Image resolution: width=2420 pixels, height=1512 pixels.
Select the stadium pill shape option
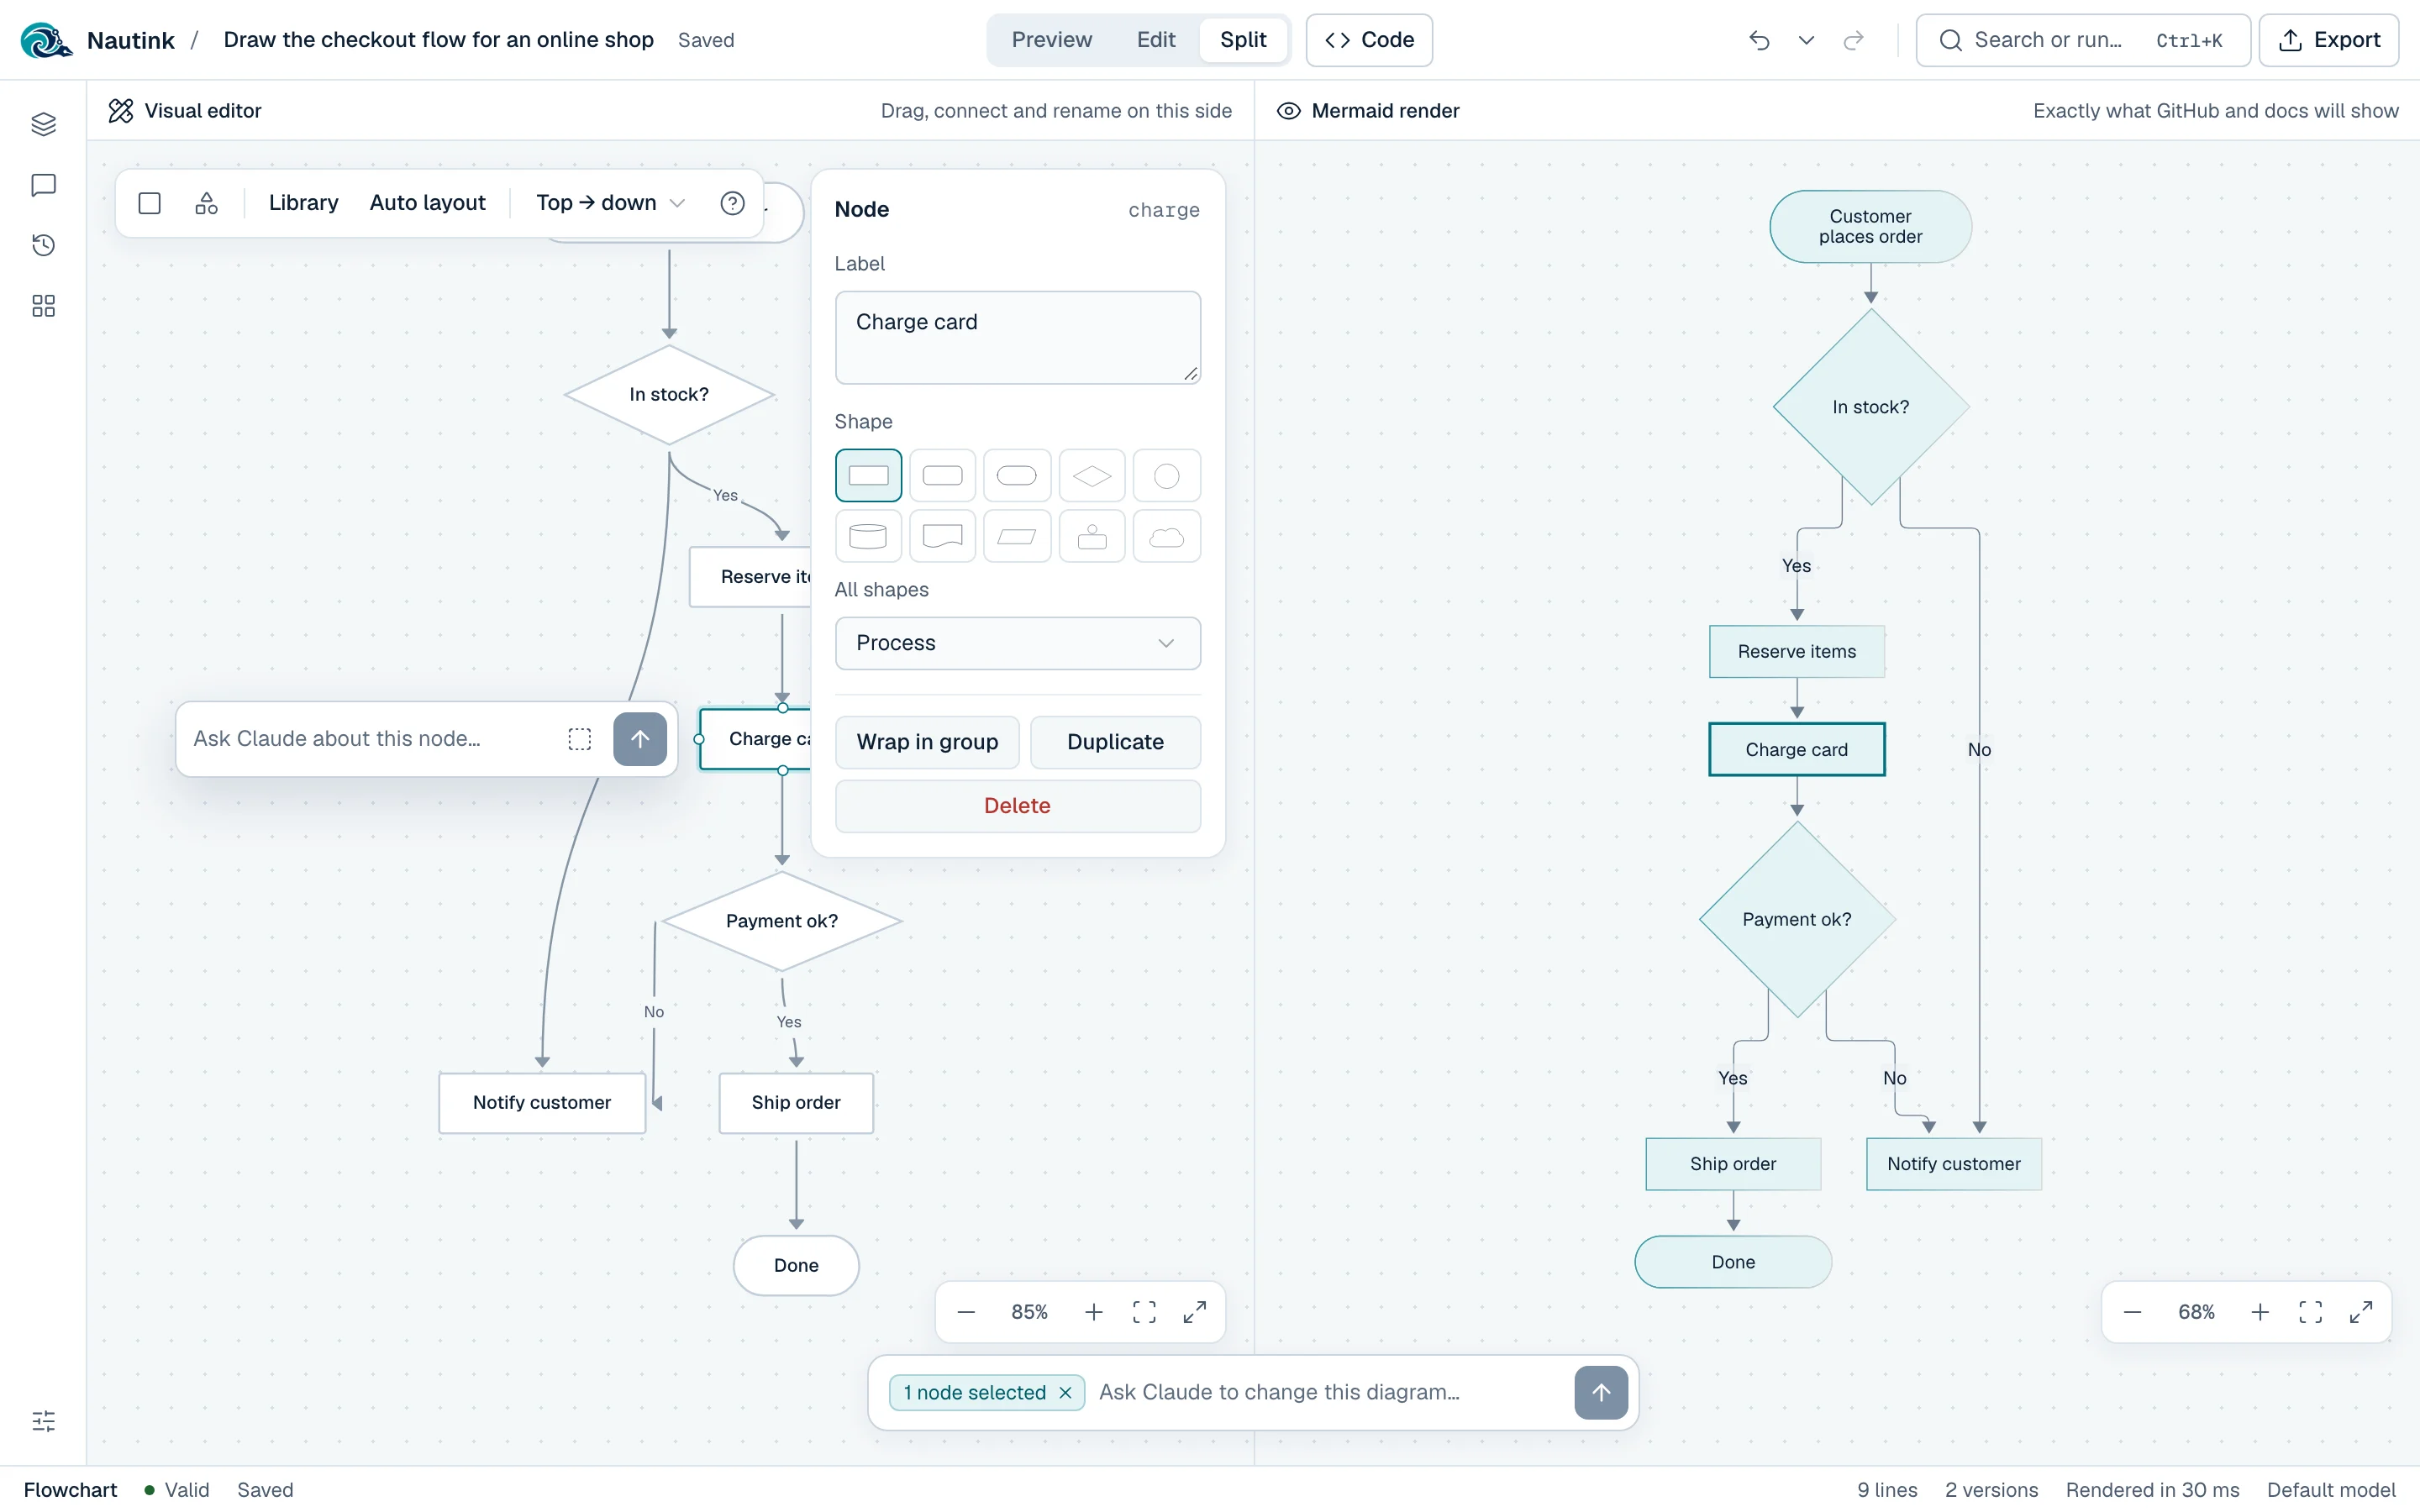coord(1017,476)
